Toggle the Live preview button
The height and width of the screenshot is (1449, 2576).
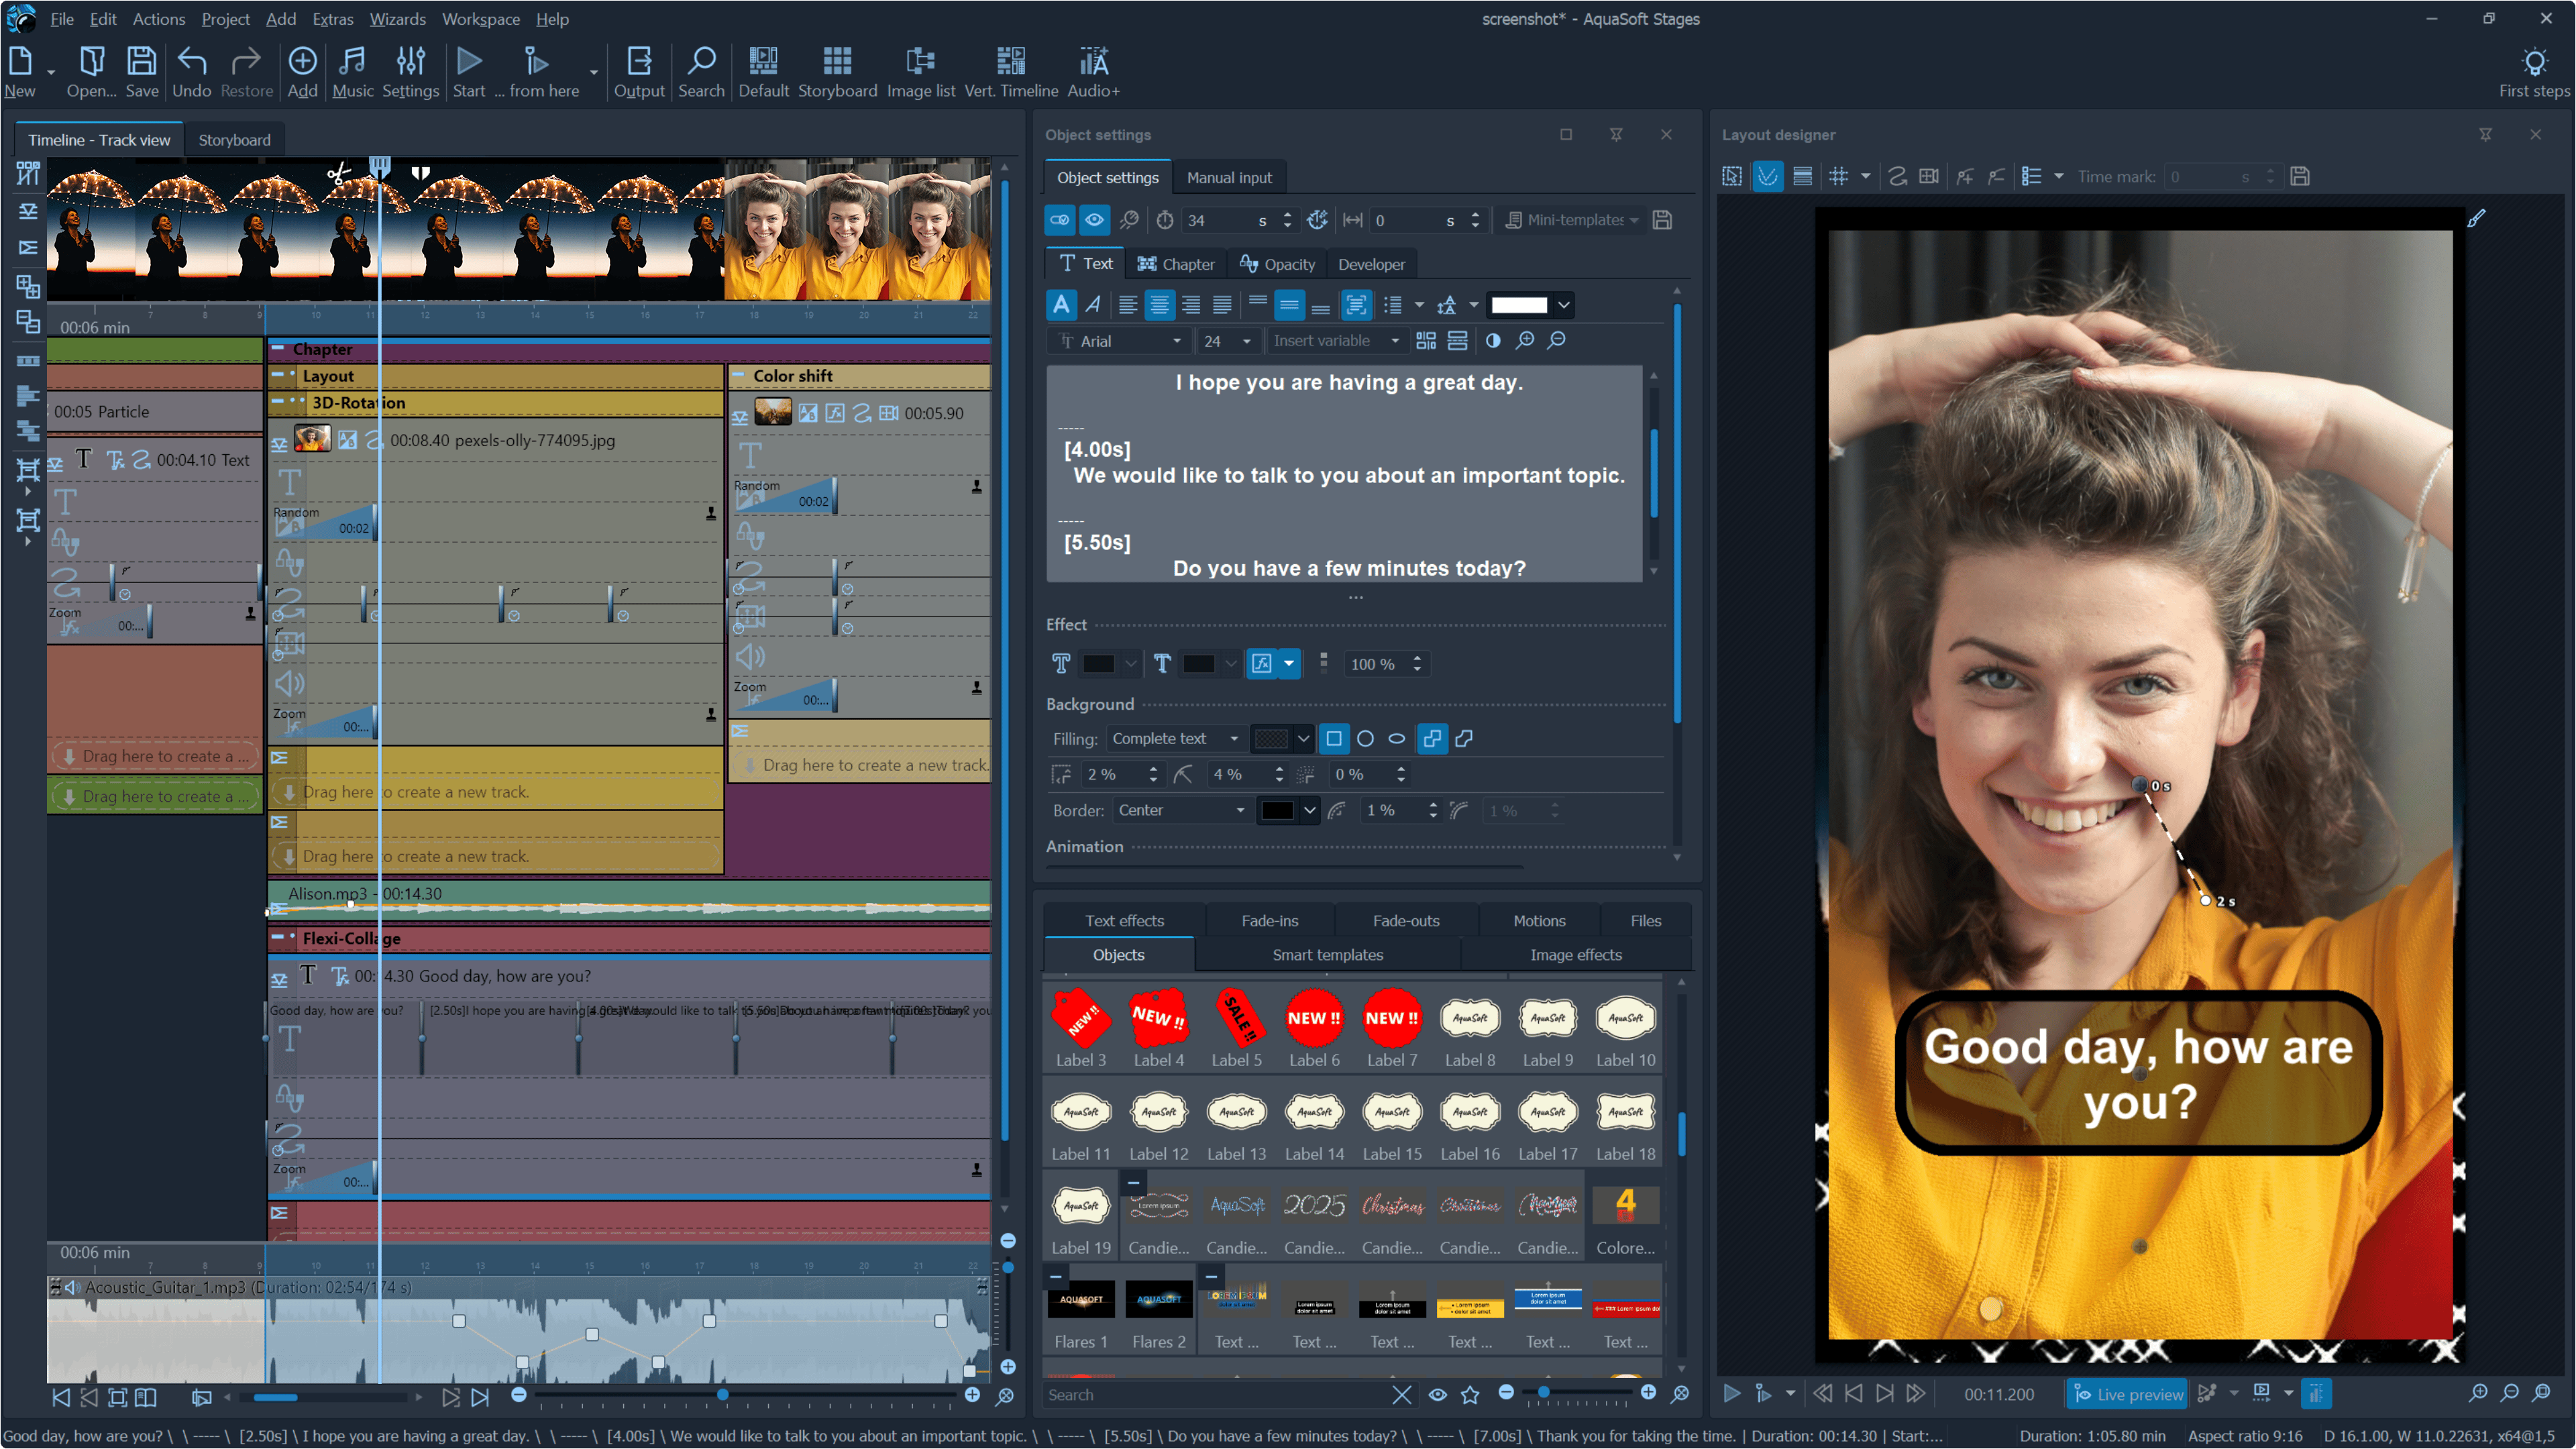click(x=2128, y=1394)
